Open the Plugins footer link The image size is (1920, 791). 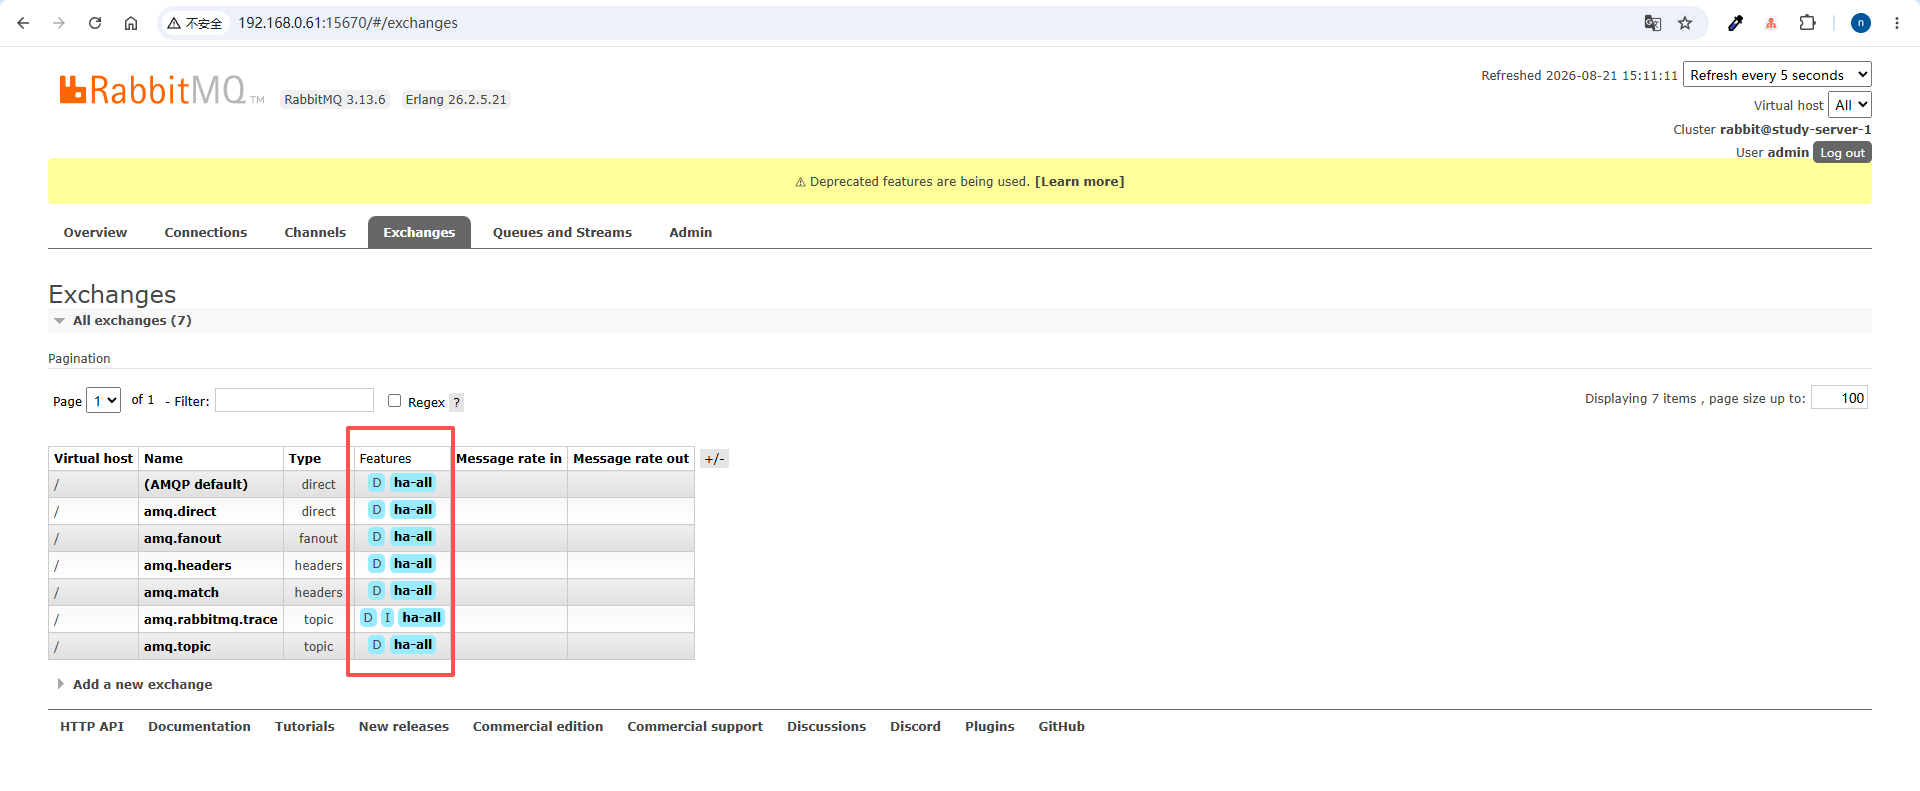(x=990, y=727)
